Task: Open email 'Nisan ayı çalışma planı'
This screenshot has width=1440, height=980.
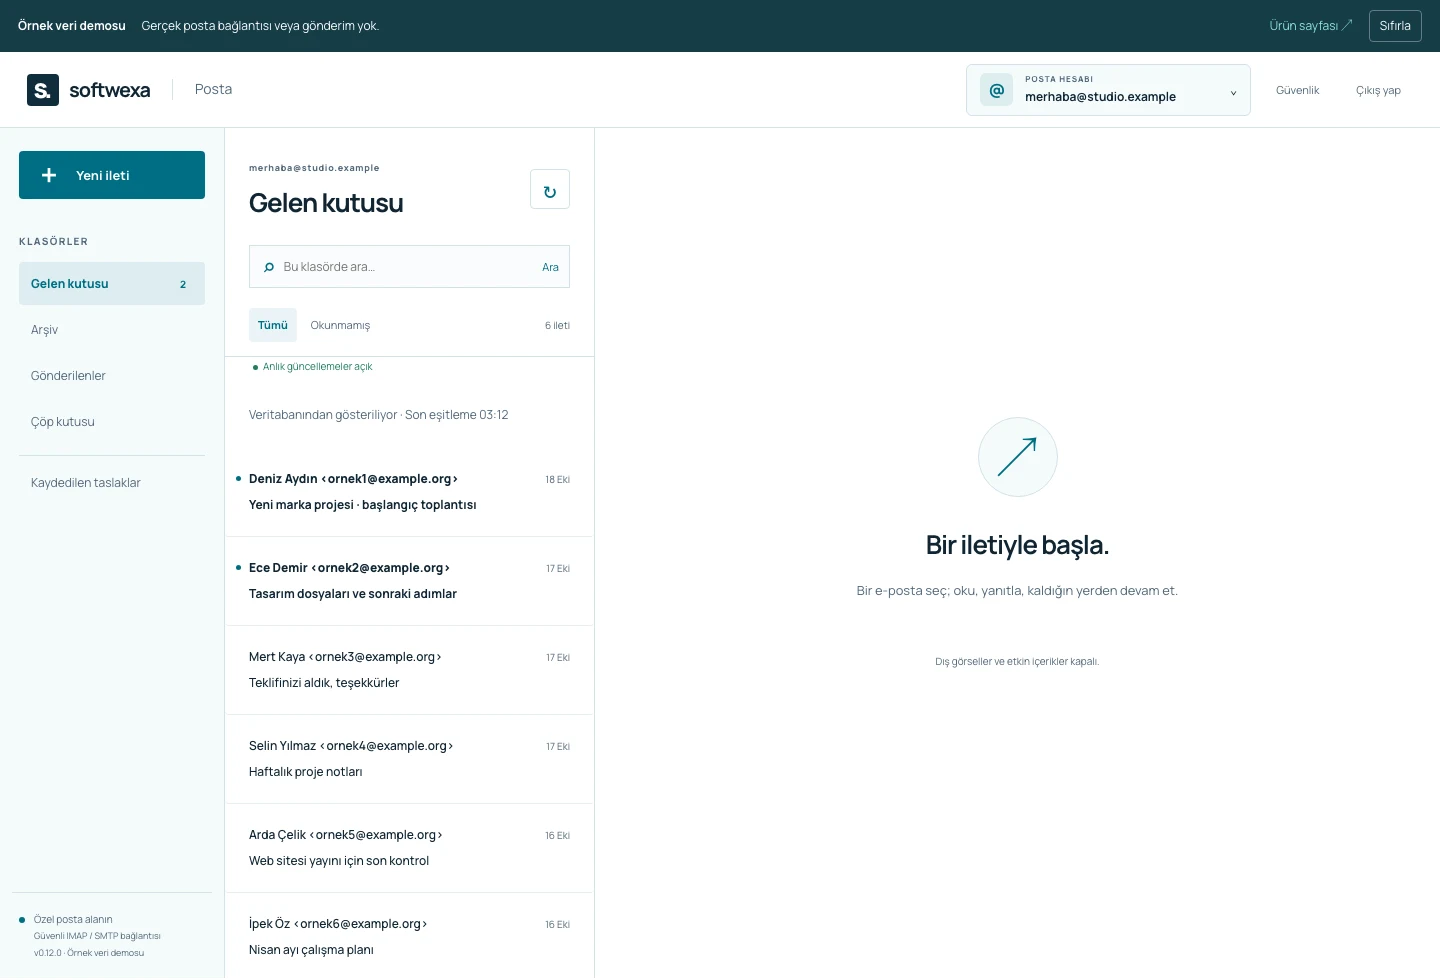Action: tap(409, 936)
